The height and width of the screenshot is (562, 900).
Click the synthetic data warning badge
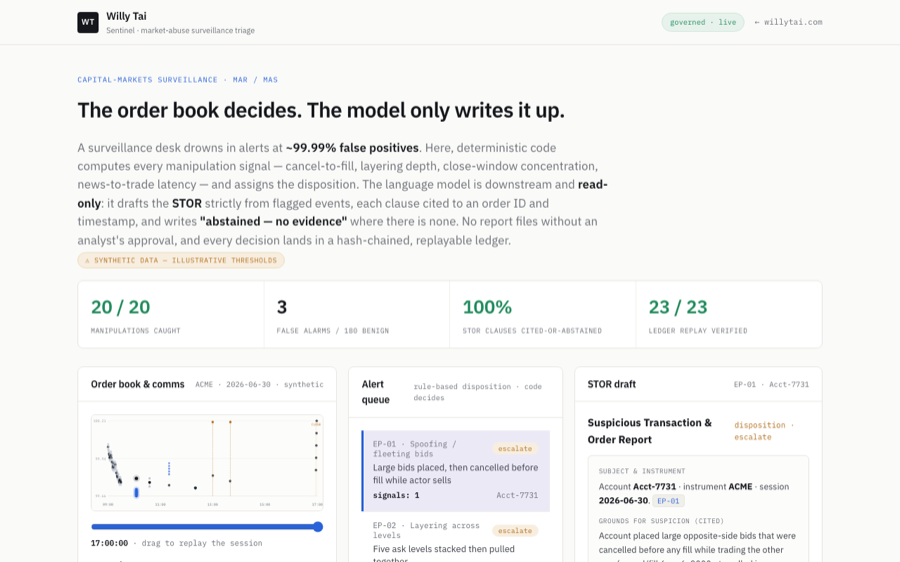pyautogui.click(x=181, y=260)
